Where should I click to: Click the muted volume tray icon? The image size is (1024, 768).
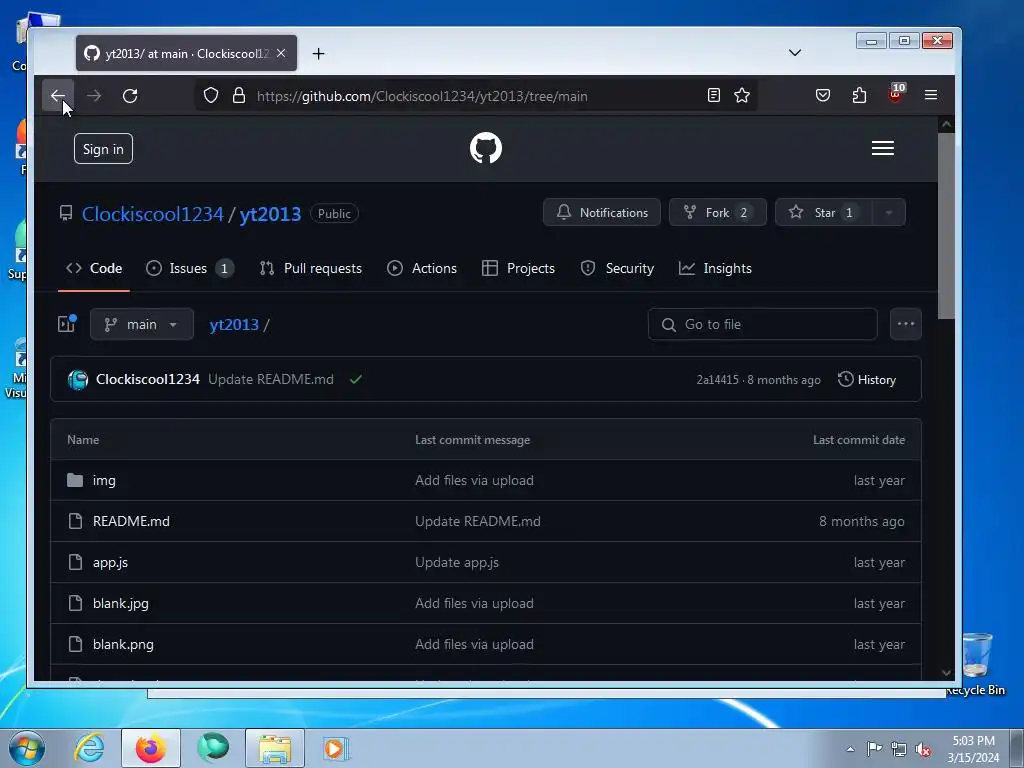[x=923, y=750]
